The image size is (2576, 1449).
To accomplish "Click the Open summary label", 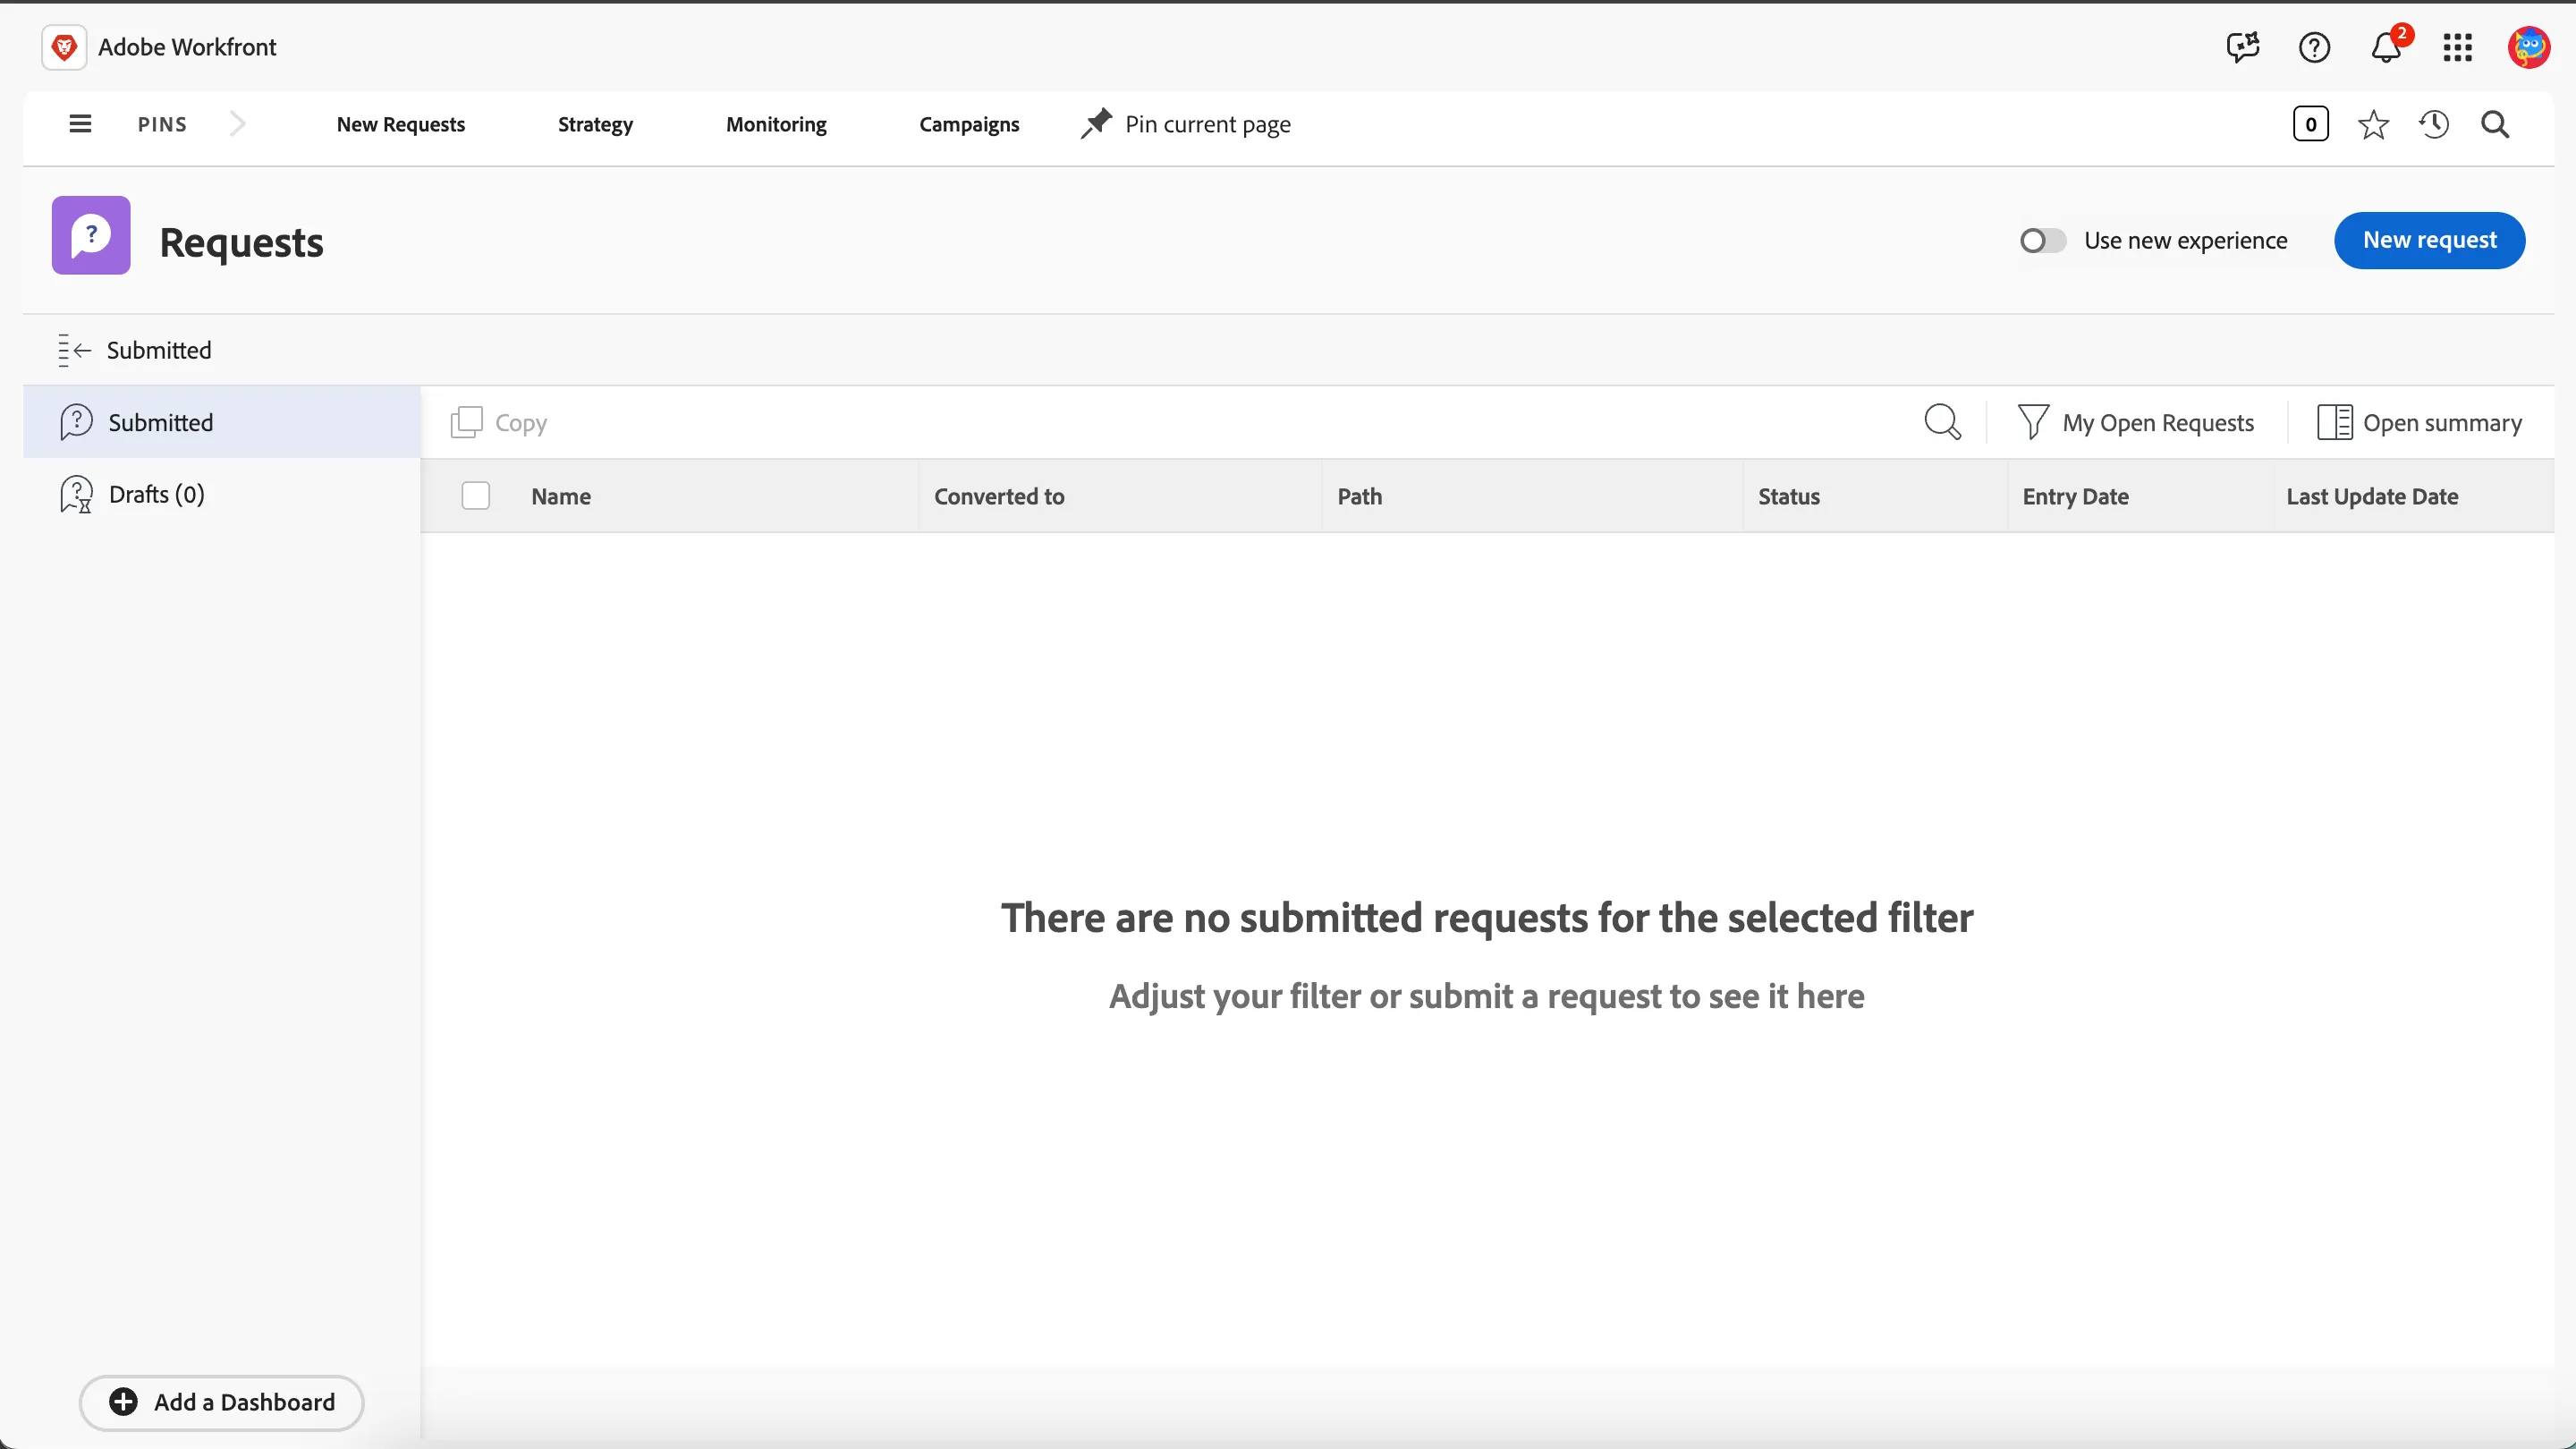I will pyautogui.click(x=2442, y=423).
